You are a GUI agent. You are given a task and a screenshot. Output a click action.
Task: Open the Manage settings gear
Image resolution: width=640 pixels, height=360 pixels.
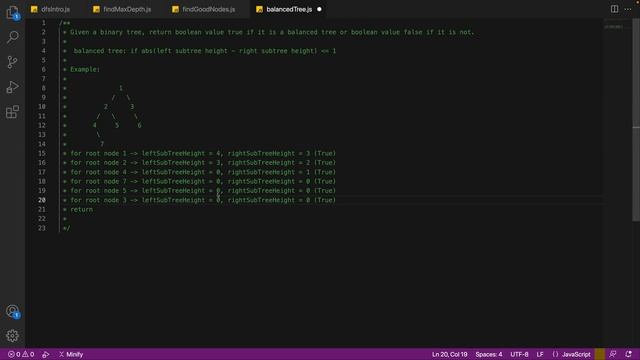point(12,336)
